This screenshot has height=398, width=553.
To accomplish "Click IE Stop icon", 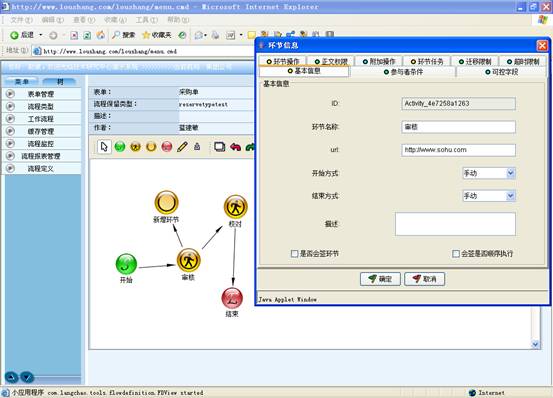I will pos(74,35).
